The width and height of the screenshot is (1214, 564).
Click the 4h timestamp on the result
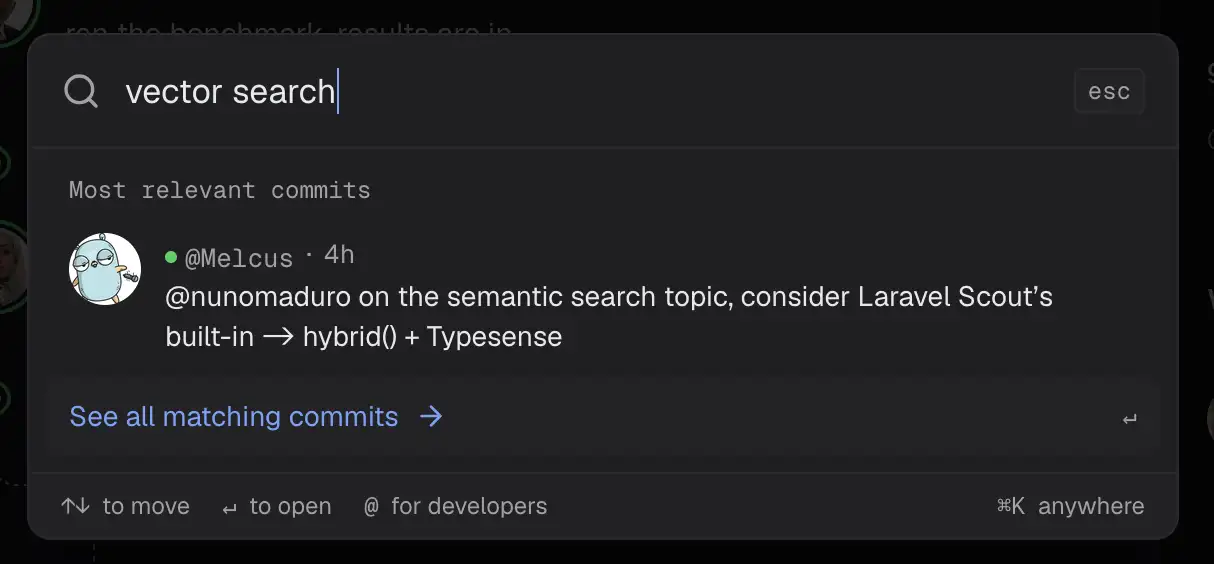tap(339, 255)
